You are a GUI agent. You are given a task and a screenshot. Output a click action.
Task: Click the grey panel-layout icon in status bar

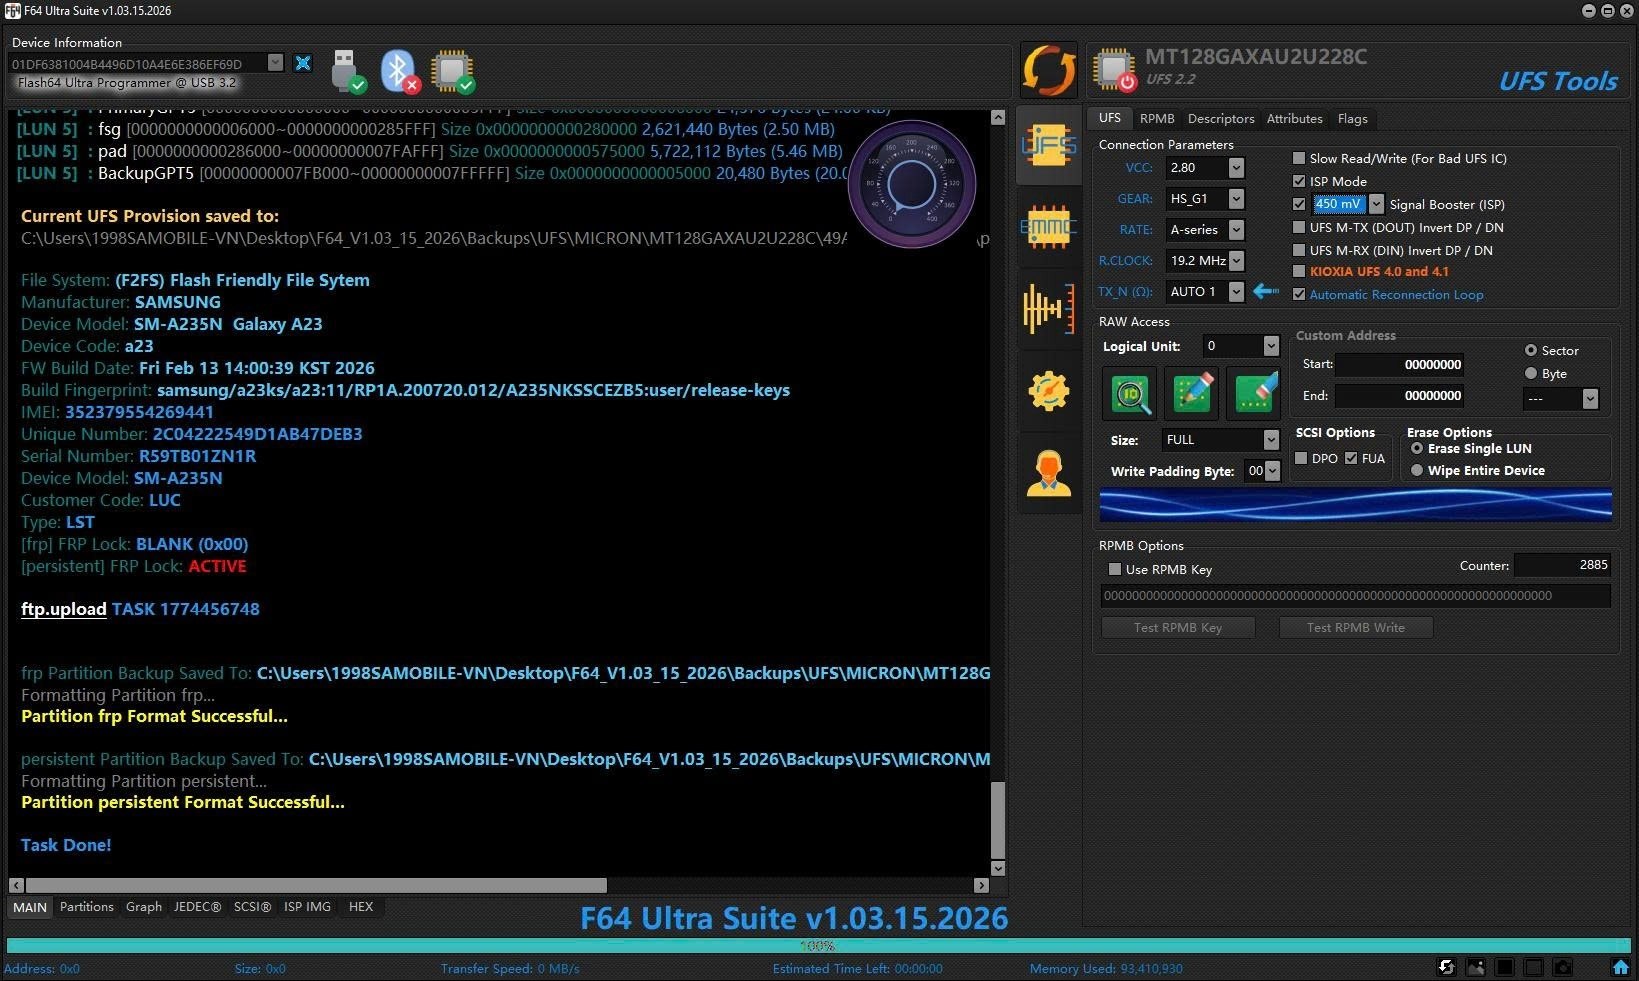pyautogui.click(x=1533, y=967)
